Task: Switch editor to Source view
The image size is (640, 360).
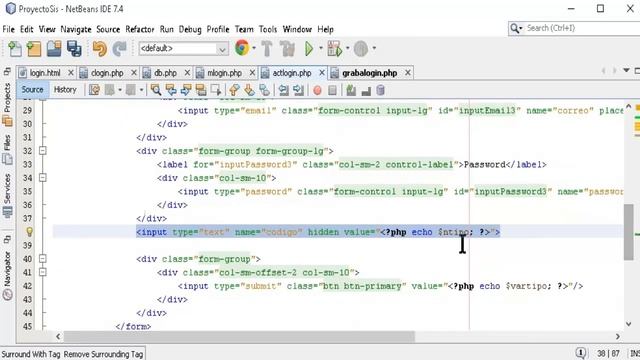Action: click(x=32, y=89)
